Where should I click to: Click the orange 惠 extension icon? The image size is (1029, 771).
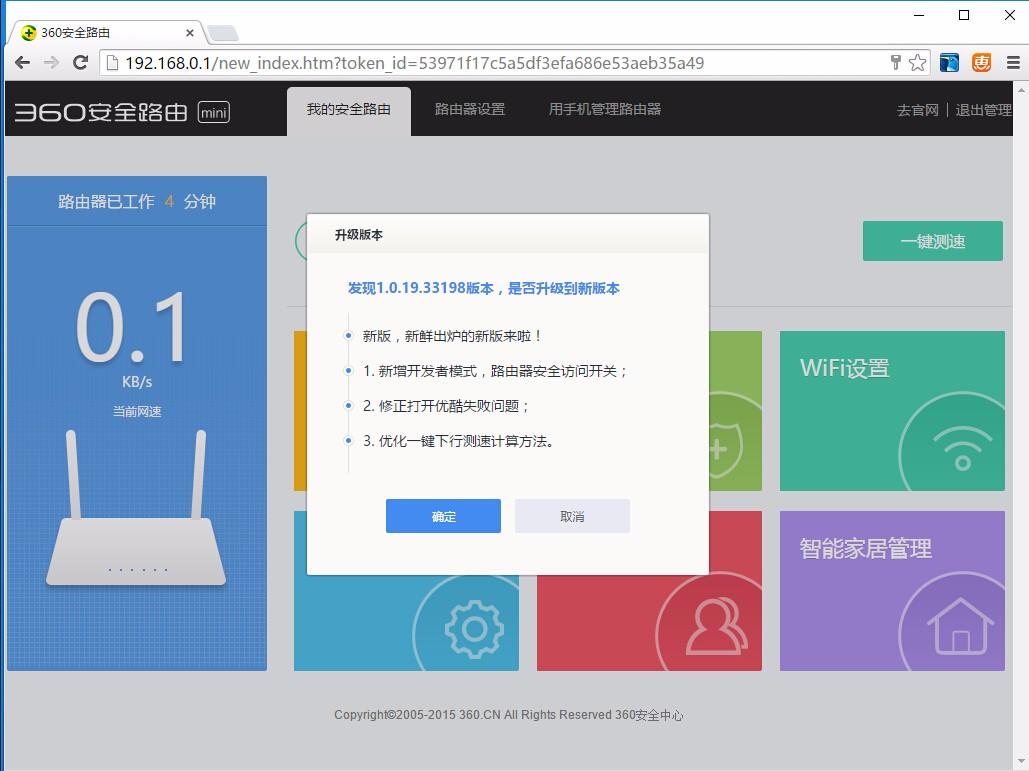980,62
